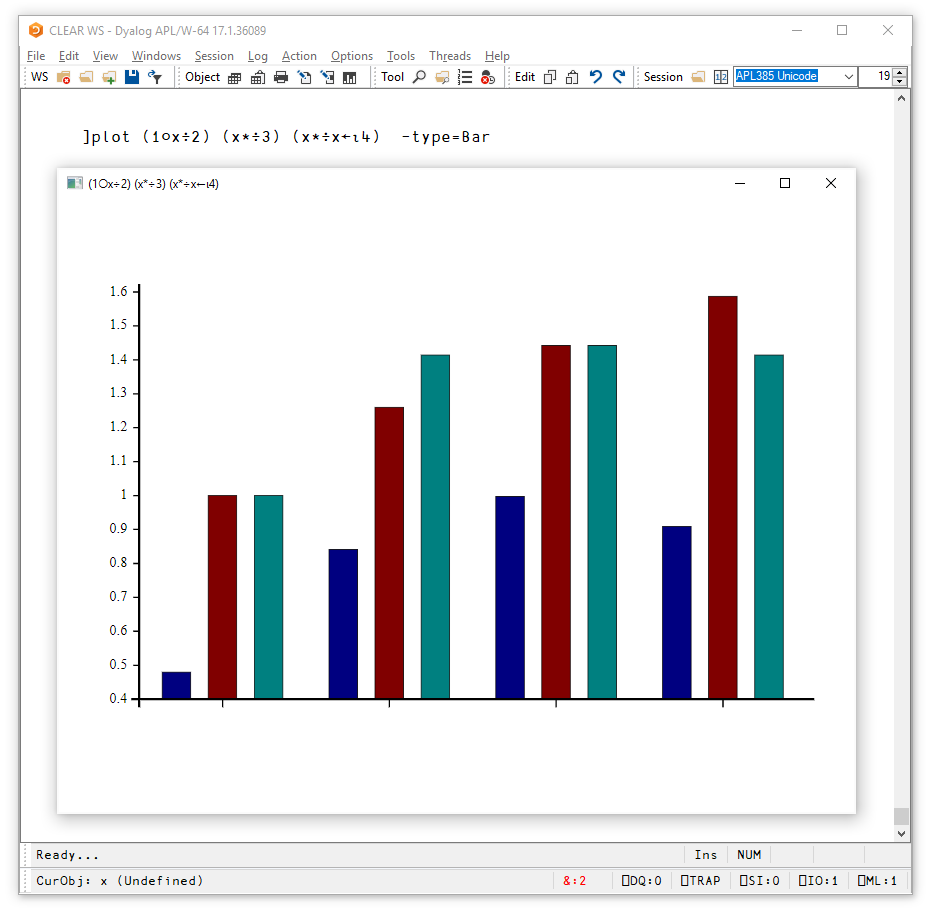Open the Log menu

(x=257, y=56)
